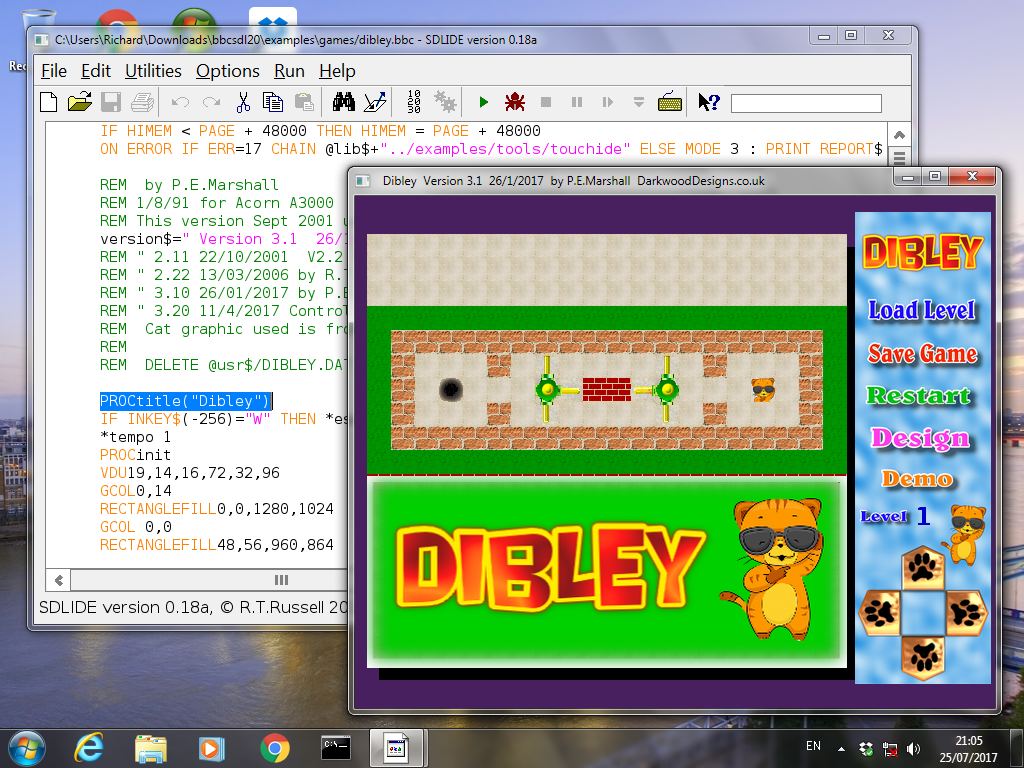Click Load Level in Dibley sidebar
The width and height of the screenshot is (1024, 768).
[921, 310]
